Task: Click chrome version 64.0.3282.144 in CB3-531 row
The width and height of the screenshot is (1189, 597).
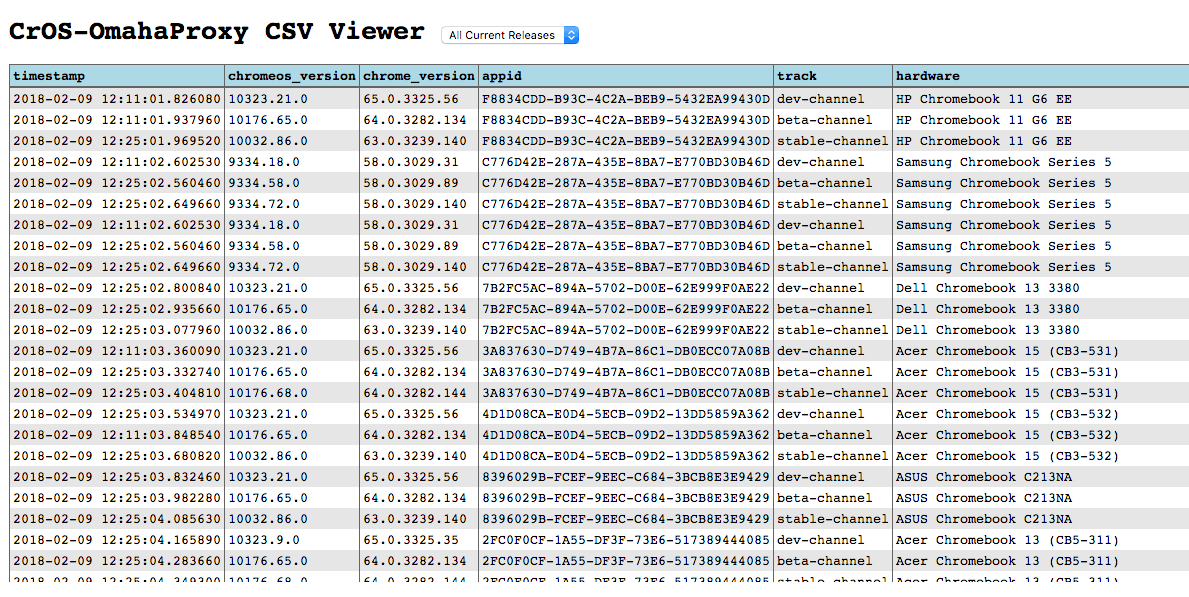Action: (x=415, y=393)
